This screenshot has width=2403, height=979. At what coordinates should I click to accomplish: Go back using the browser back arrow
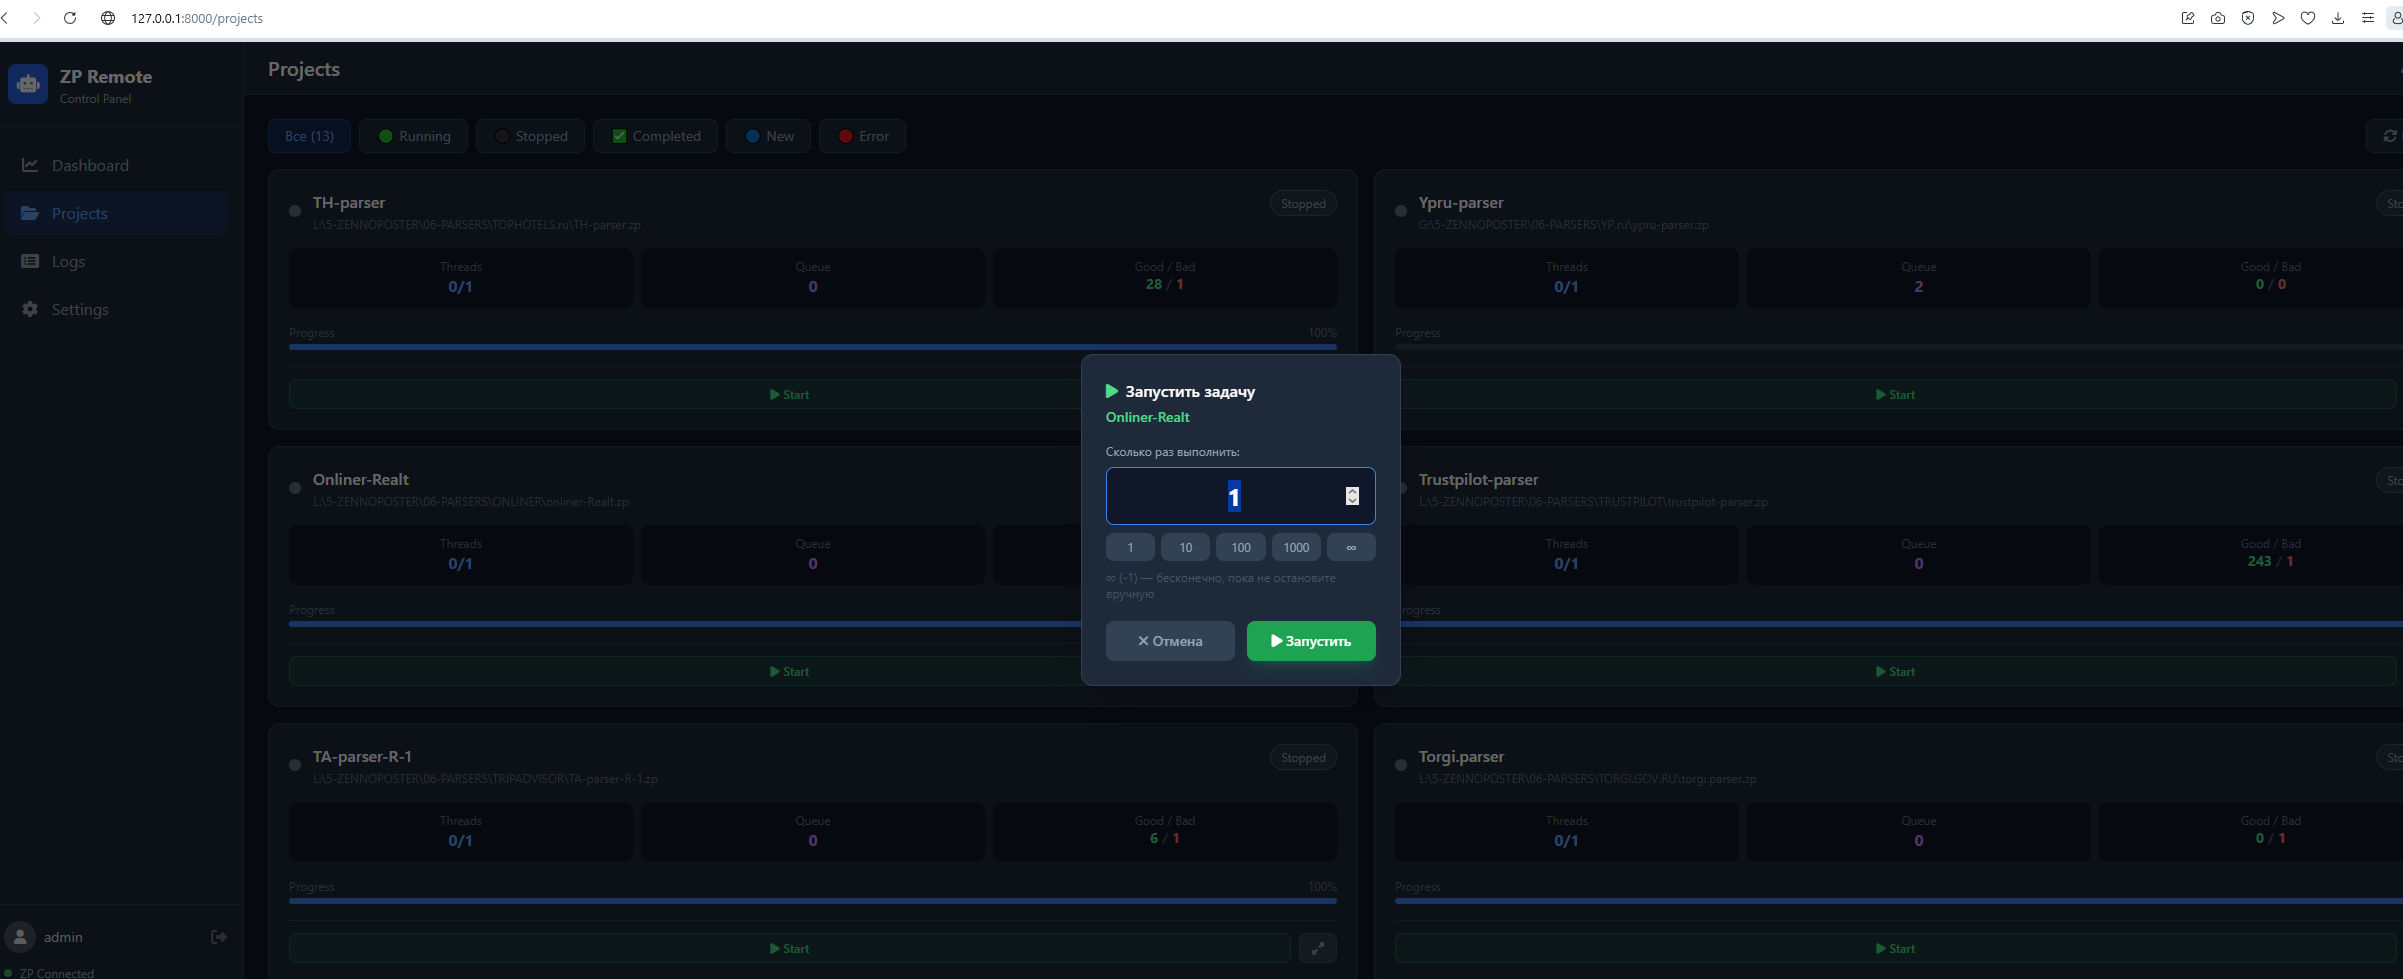point(5,18)
